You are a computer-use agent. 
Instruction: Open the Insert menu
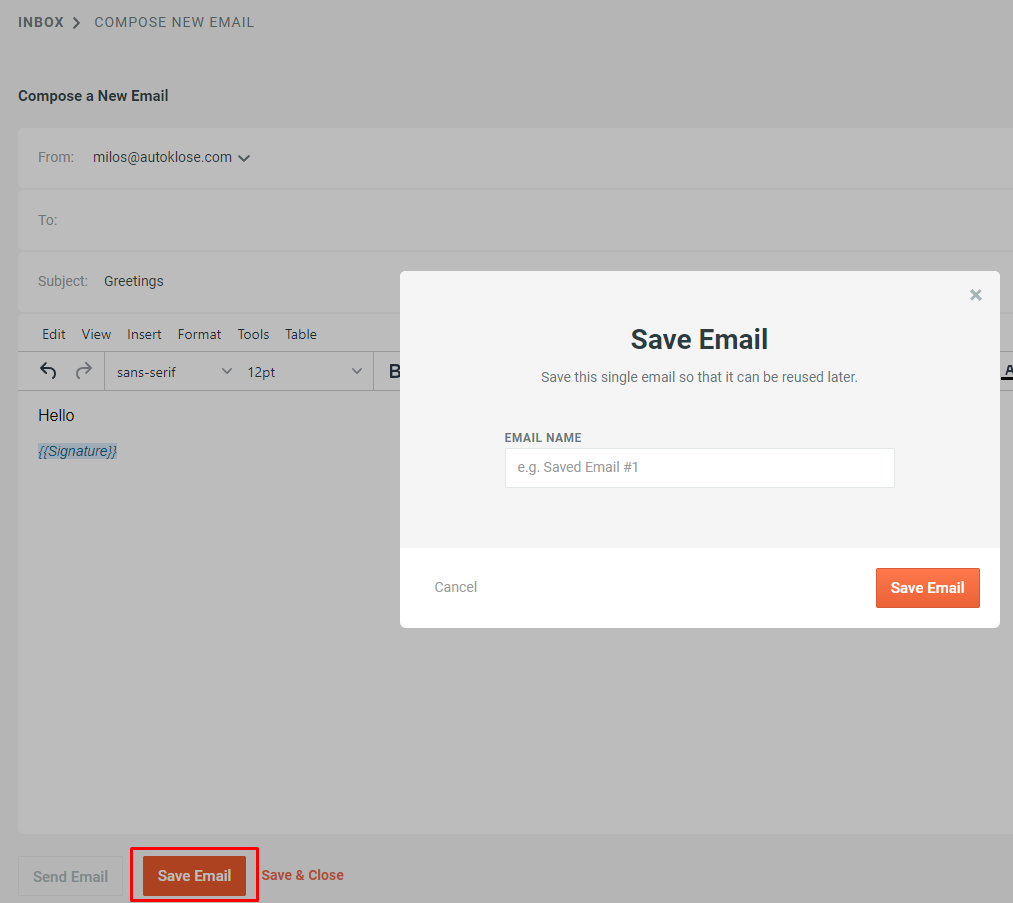pos(144,334)
